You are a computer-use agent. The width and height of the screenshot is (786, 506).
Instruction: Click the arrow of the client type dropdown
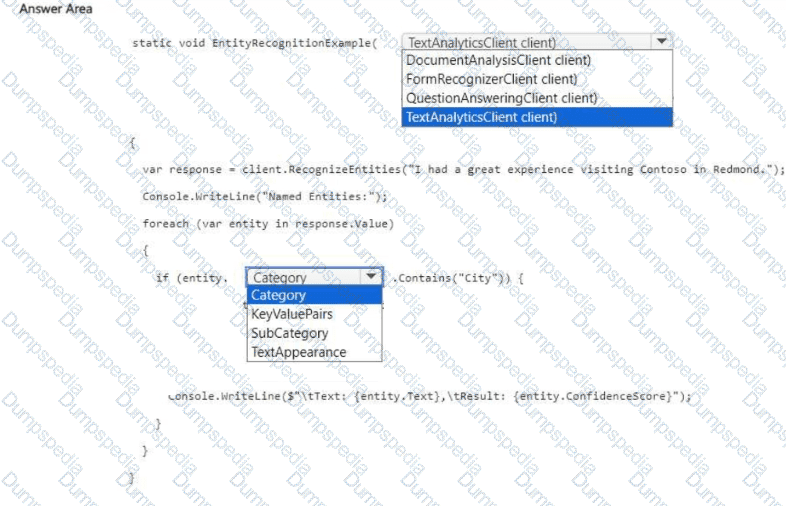click(661, 42)
